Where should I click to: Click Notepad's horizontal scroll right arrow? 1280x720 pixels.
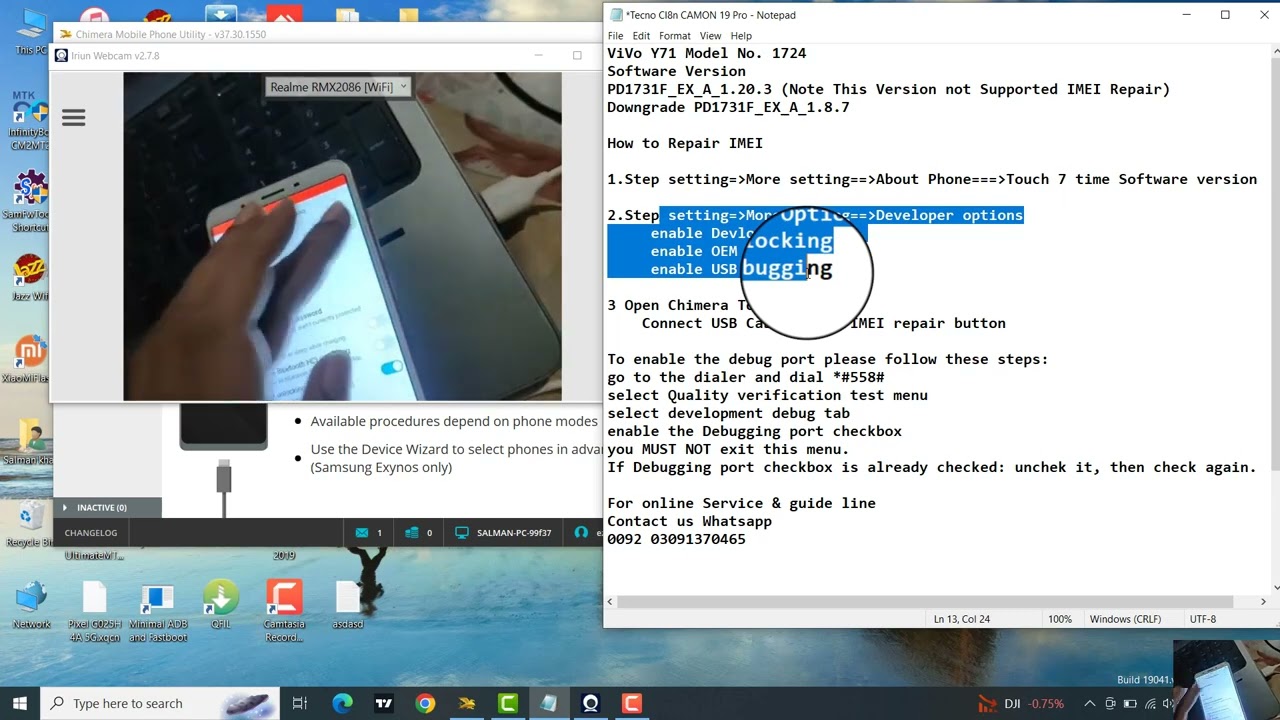click(1263, 601)
